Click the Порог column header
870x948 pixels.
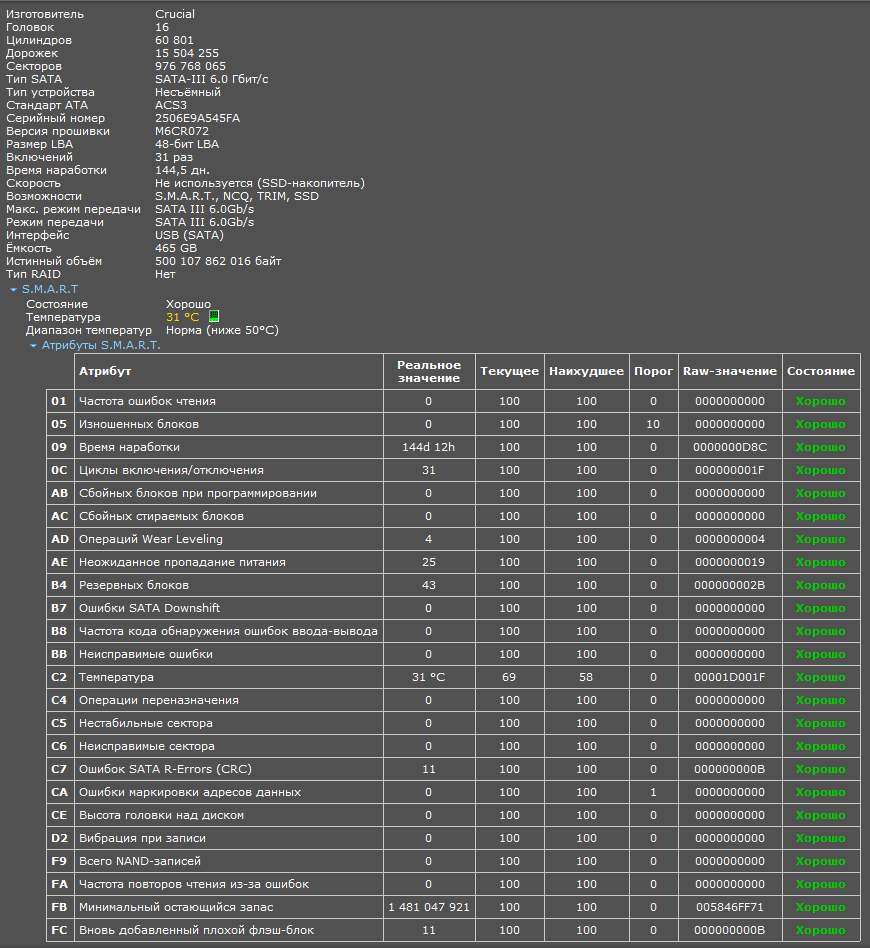click(x=653, y=371)
